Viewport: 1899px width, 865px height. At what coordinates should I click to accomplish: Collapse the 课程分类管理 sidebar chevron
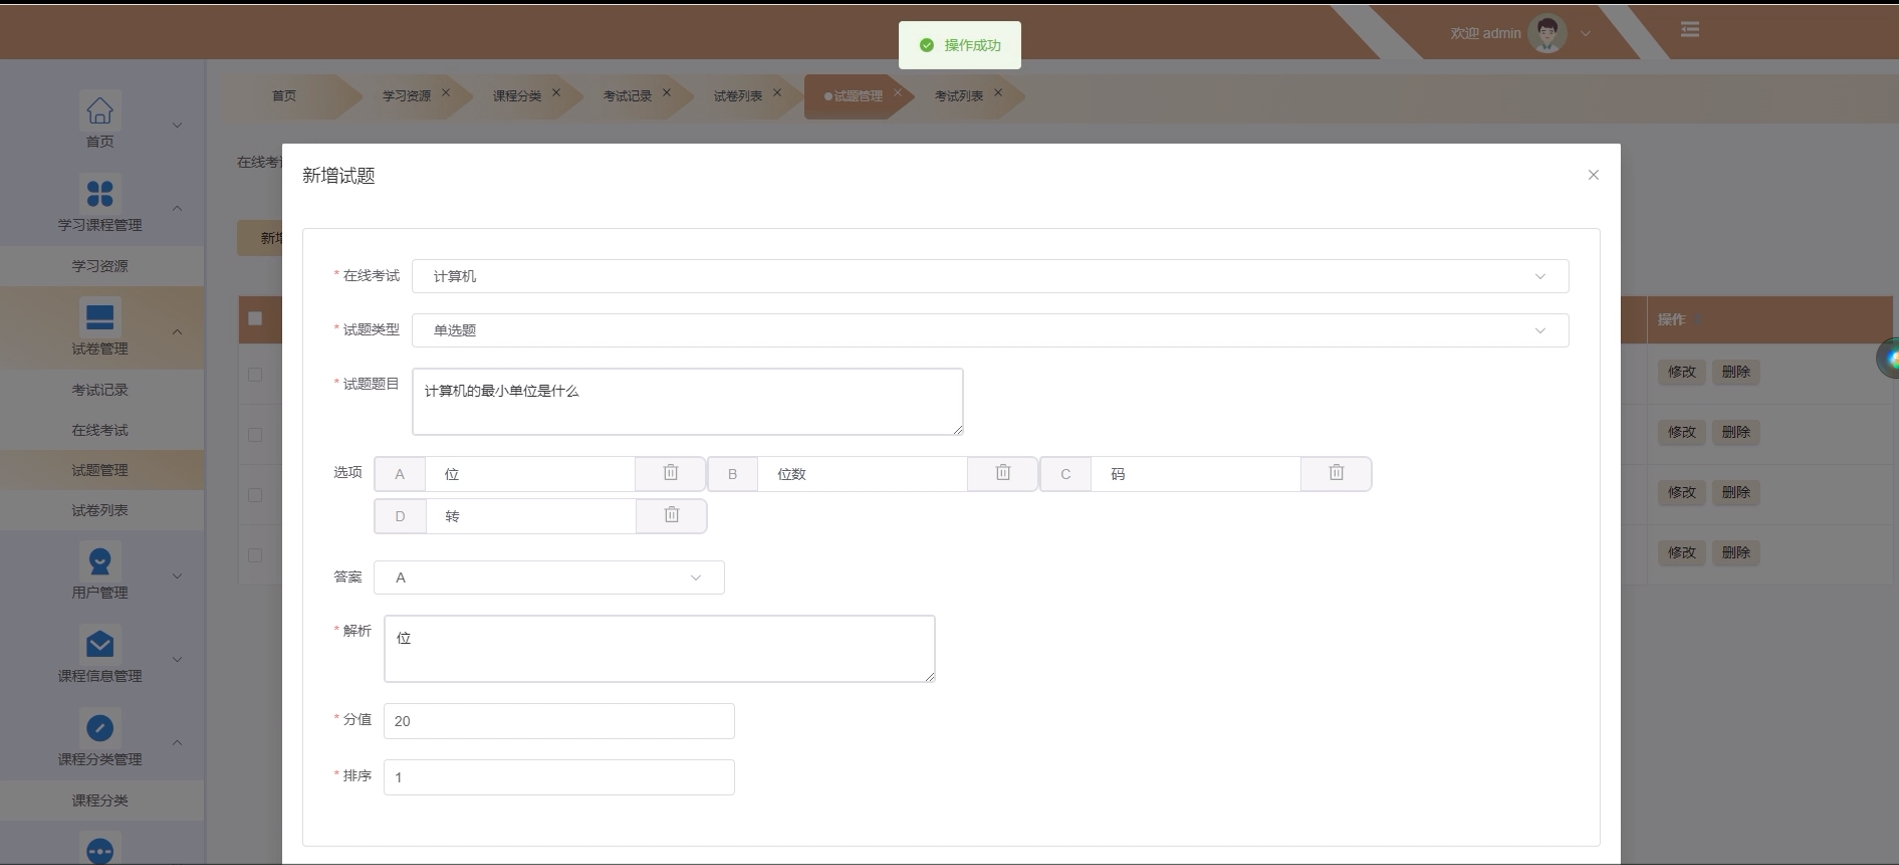point(177,743)
